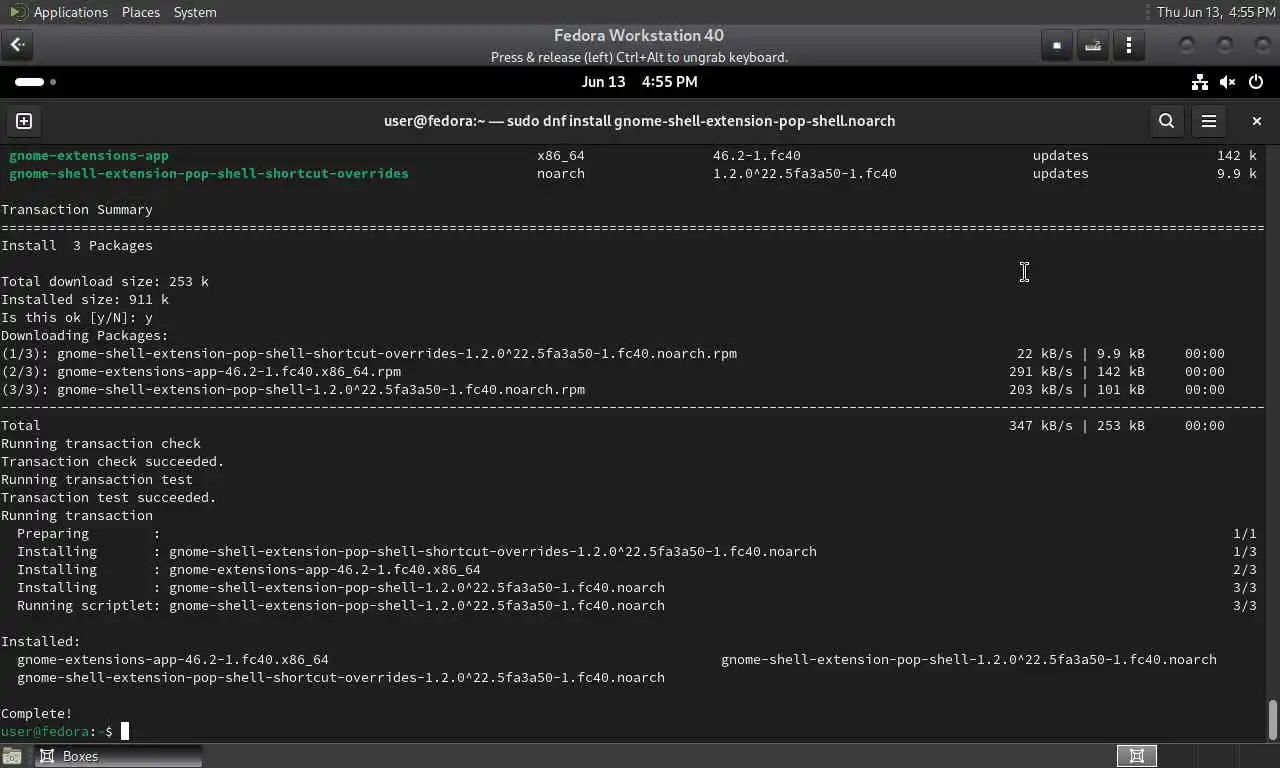The image size is (1280, 768).
Task: Click the green gnome-extensions-app package name
Action: 89,155
